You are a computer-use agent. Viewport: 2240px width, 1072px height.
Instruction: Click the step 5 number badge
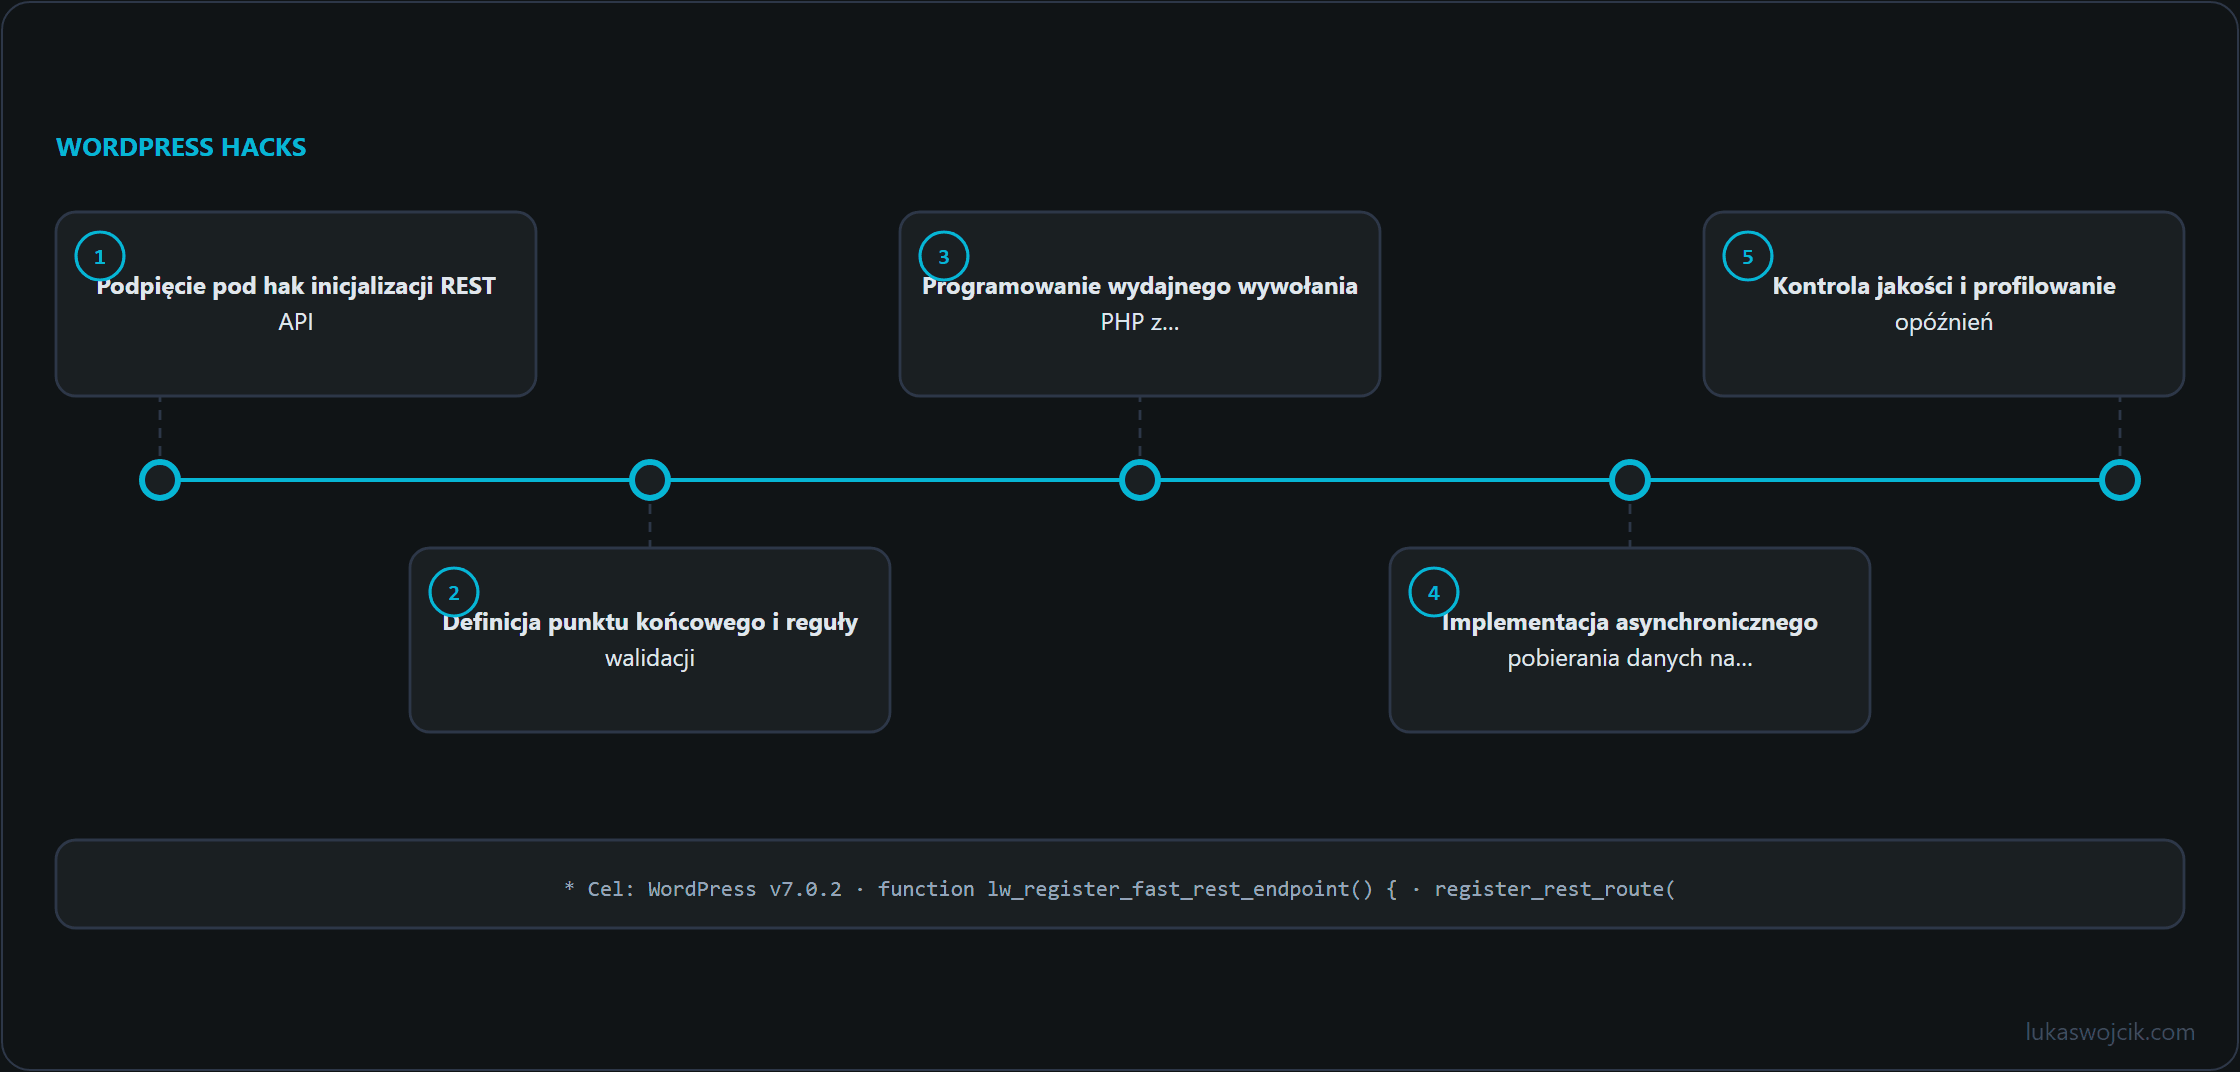pos(1748,256)
